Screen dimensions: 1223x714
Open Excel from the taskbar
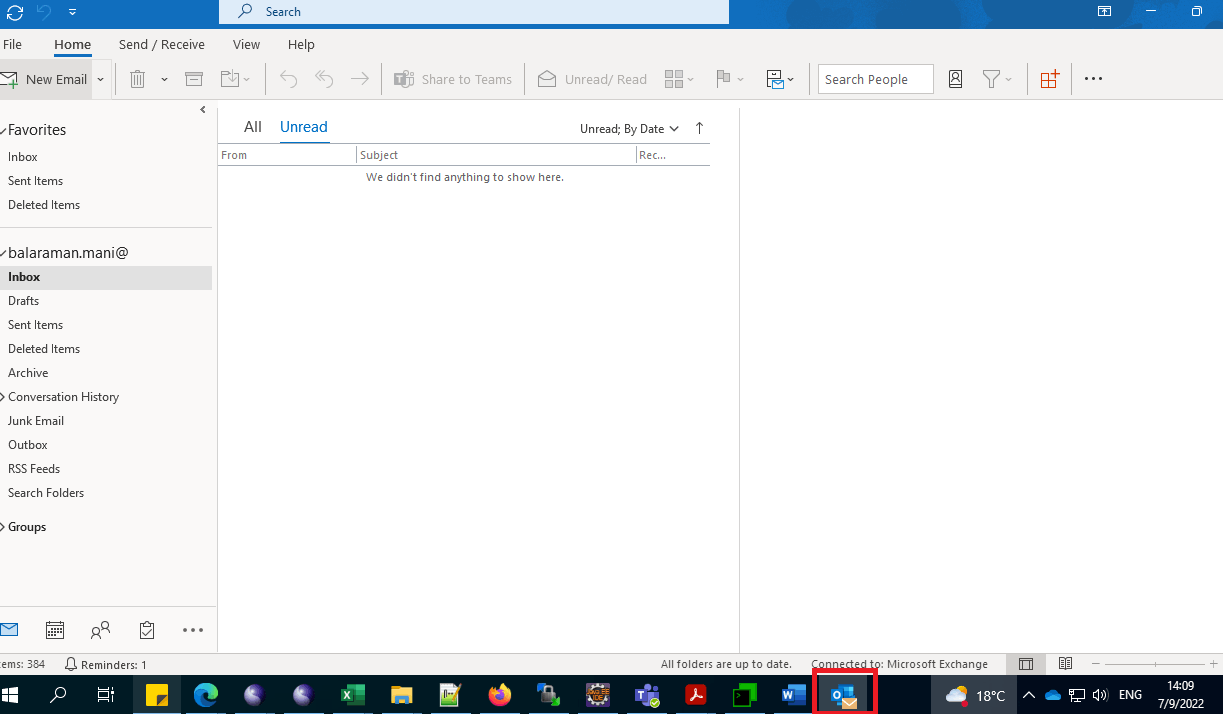[x=352, y=694]
